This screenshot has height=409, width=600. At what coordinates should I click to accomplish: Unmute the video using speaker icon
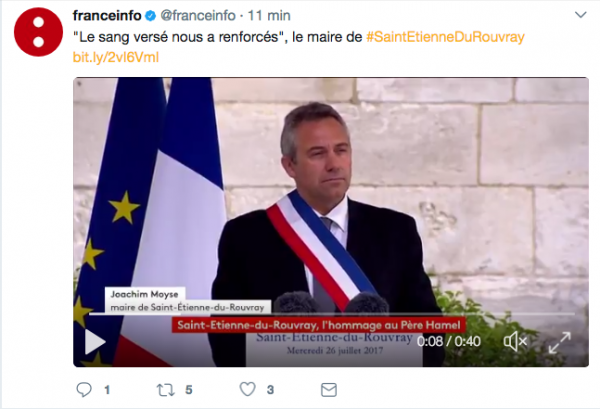tap(515, 341)
